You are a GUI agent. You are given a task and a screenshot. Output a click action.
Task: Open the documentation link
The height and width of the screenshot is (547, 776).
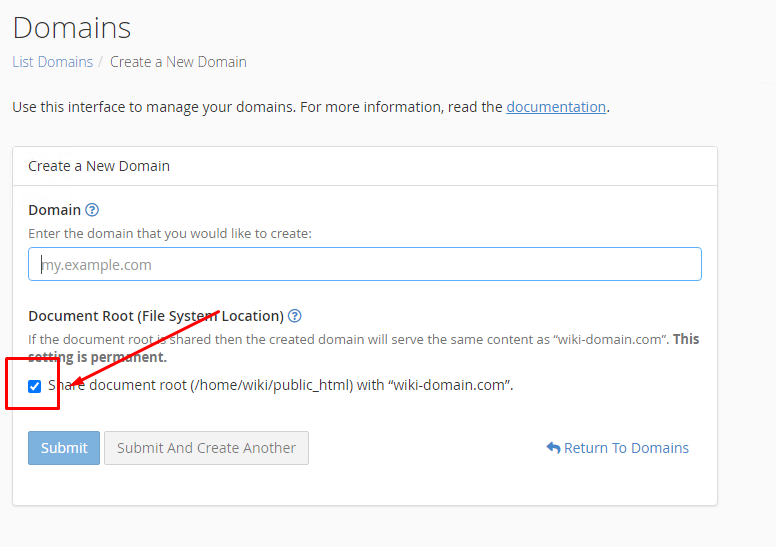(x=556, y=107)
